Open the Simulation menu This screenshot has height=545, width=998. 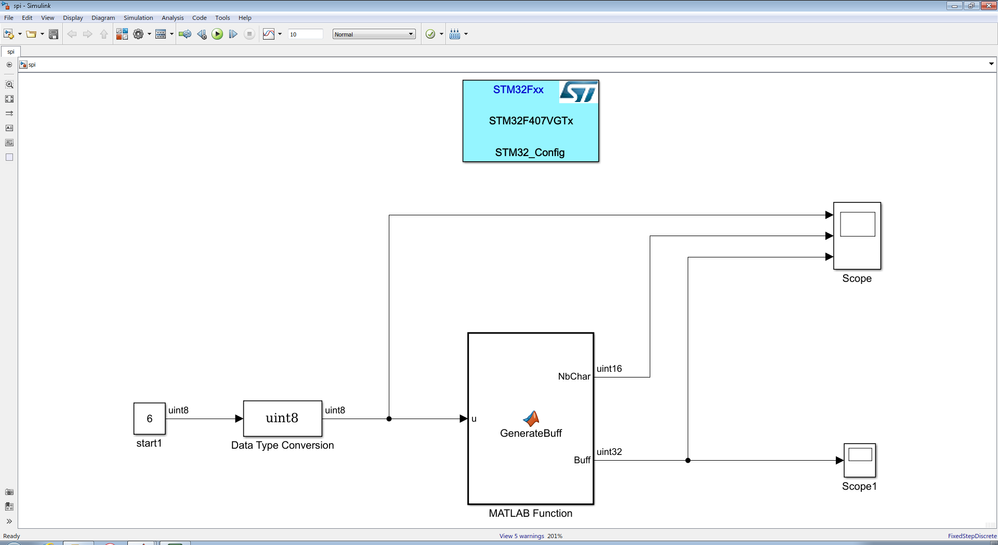pos(138,18)
